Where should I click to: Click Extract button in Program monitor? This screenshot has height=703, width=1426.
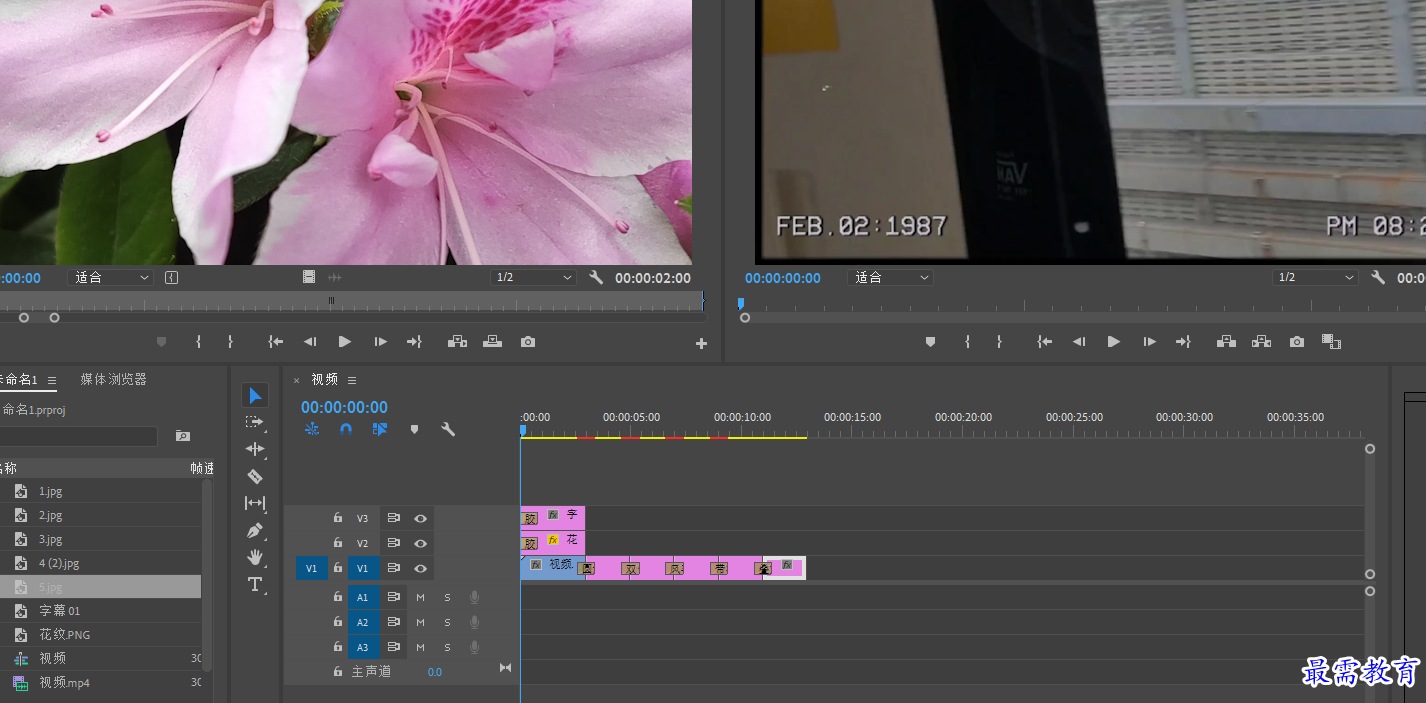(x=1261, y=342)
